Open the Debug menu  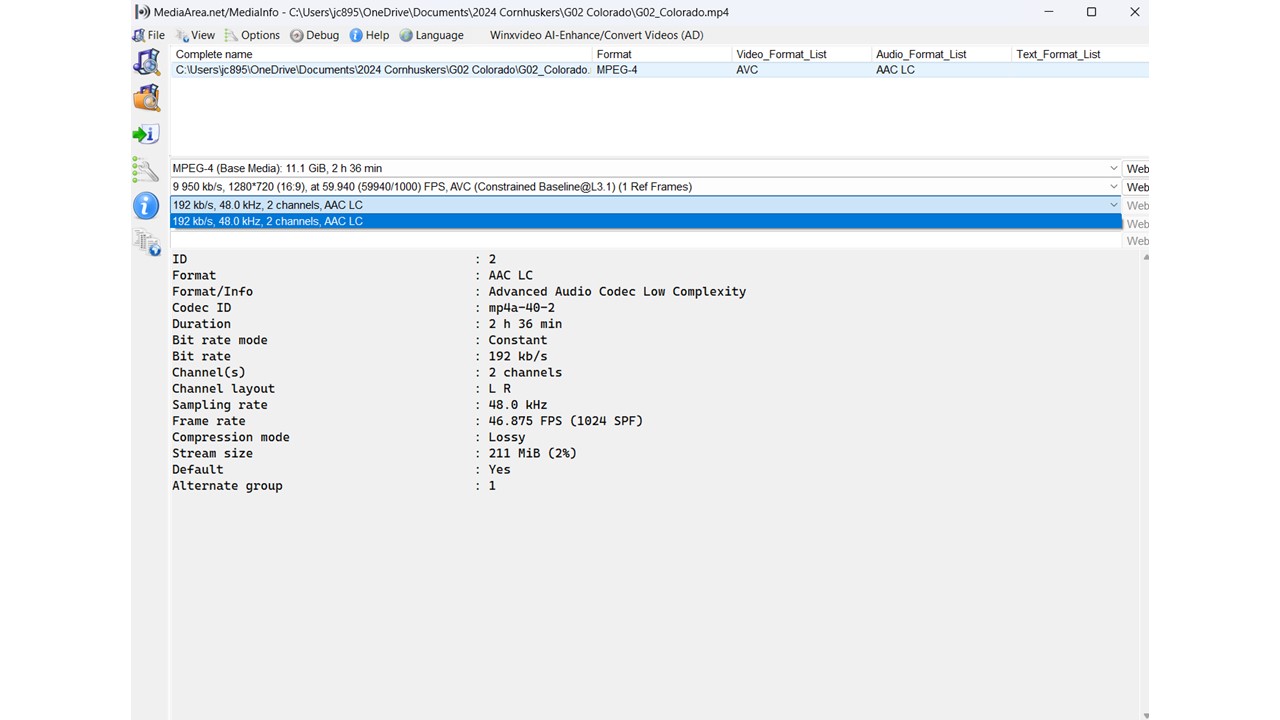(x=315, y=35)
